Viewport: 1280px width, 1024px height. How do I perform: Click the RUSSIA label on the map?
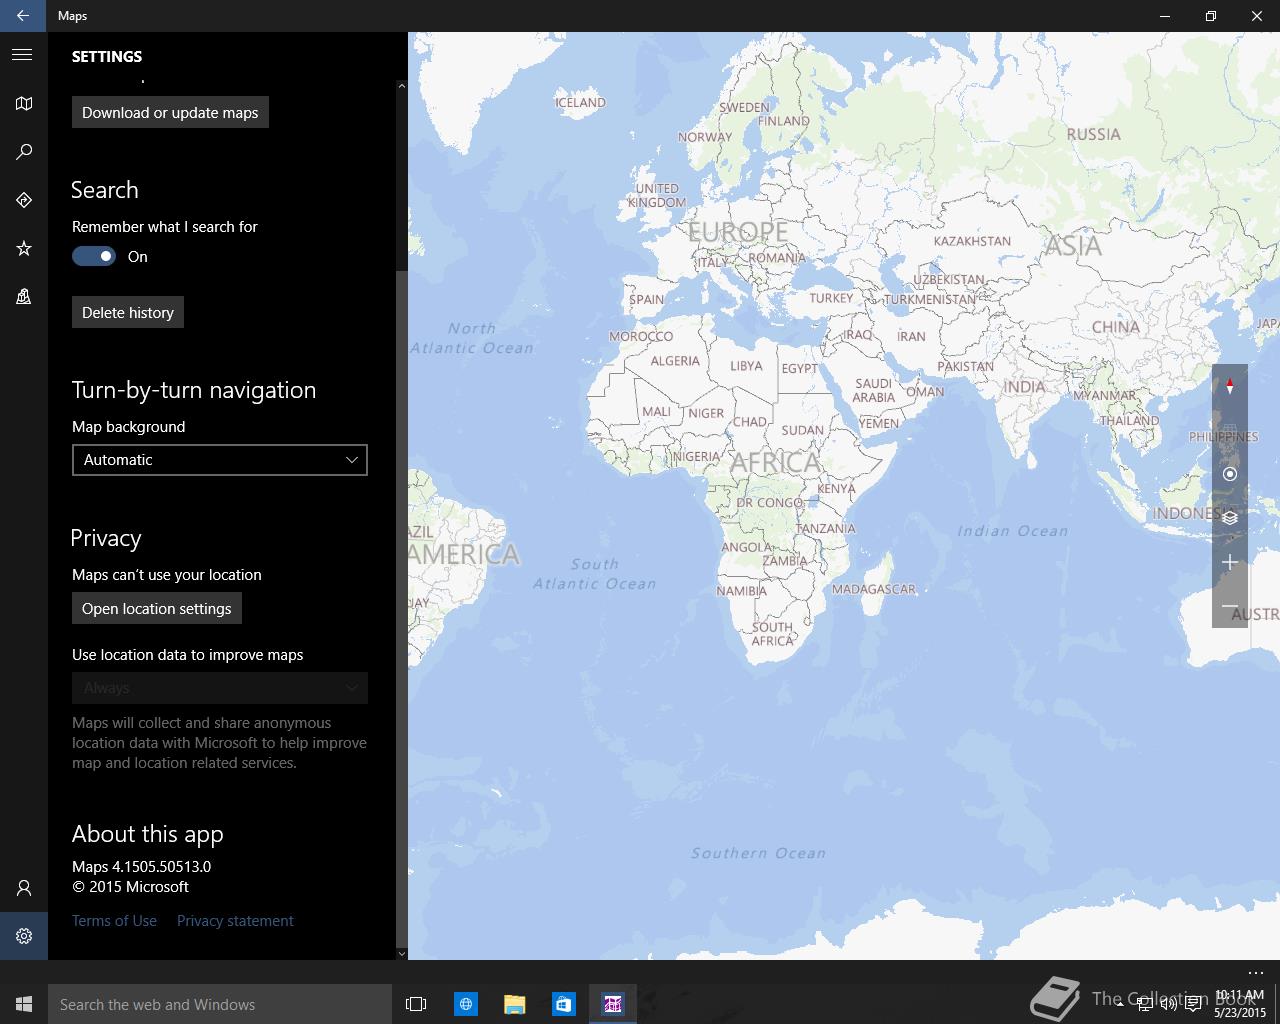[x=1093, y=134]
